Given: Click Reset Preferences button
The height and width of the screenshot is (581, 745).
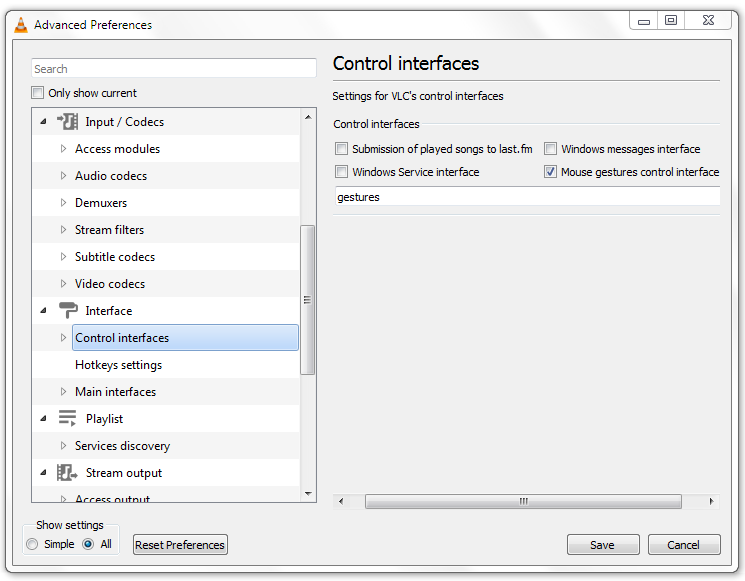Looking at the screenshot, I should tap(180, 544).
